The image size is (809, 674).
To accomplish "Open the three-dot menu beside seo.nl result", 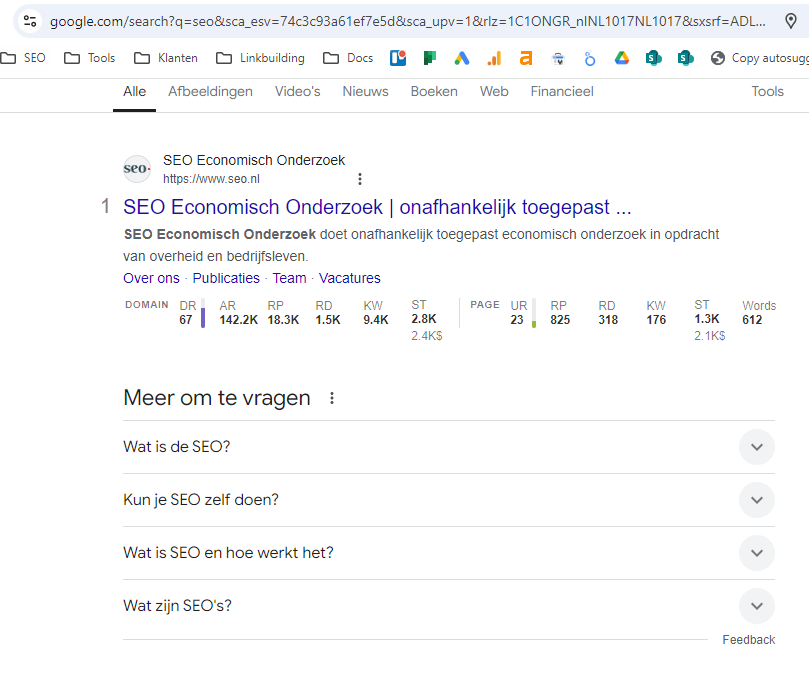I will (x=360, y=179).
